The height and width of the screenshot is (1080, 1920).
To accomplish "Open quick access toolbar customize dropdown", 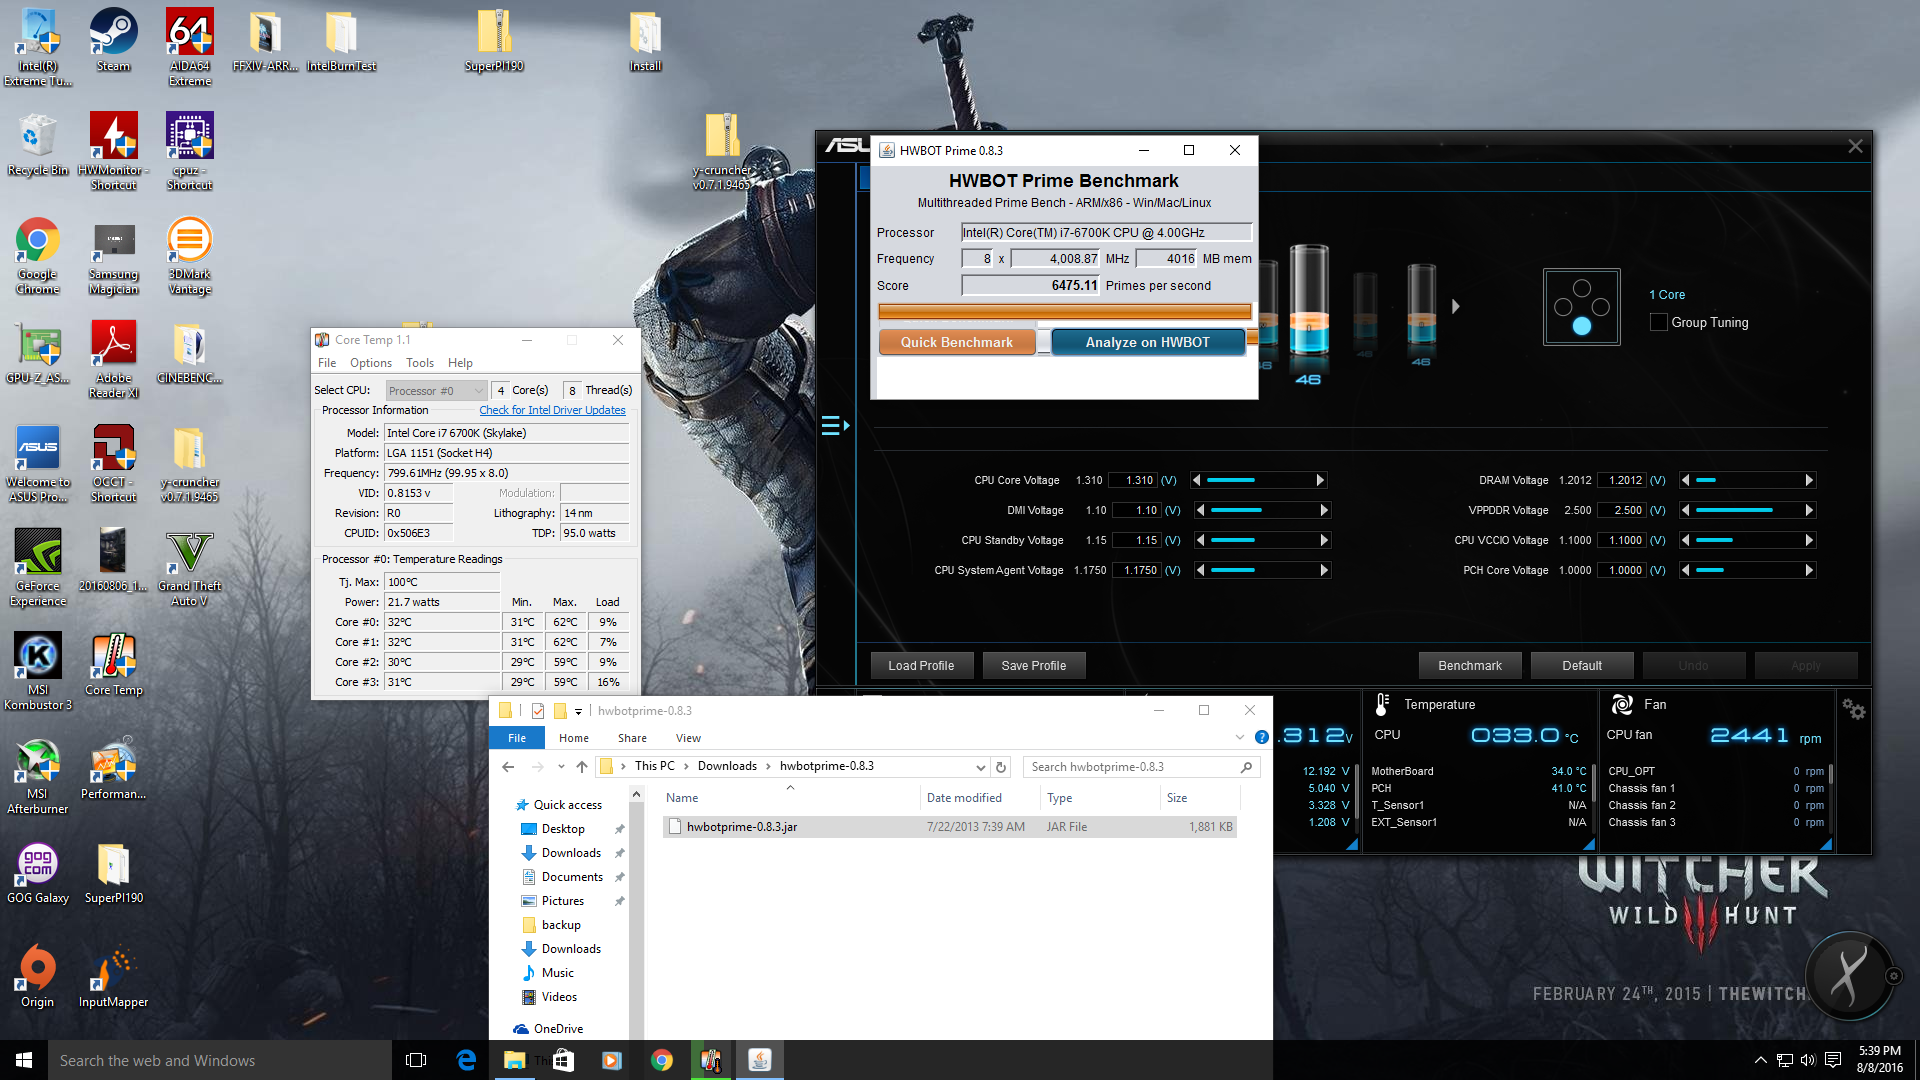I will (578, 711).
